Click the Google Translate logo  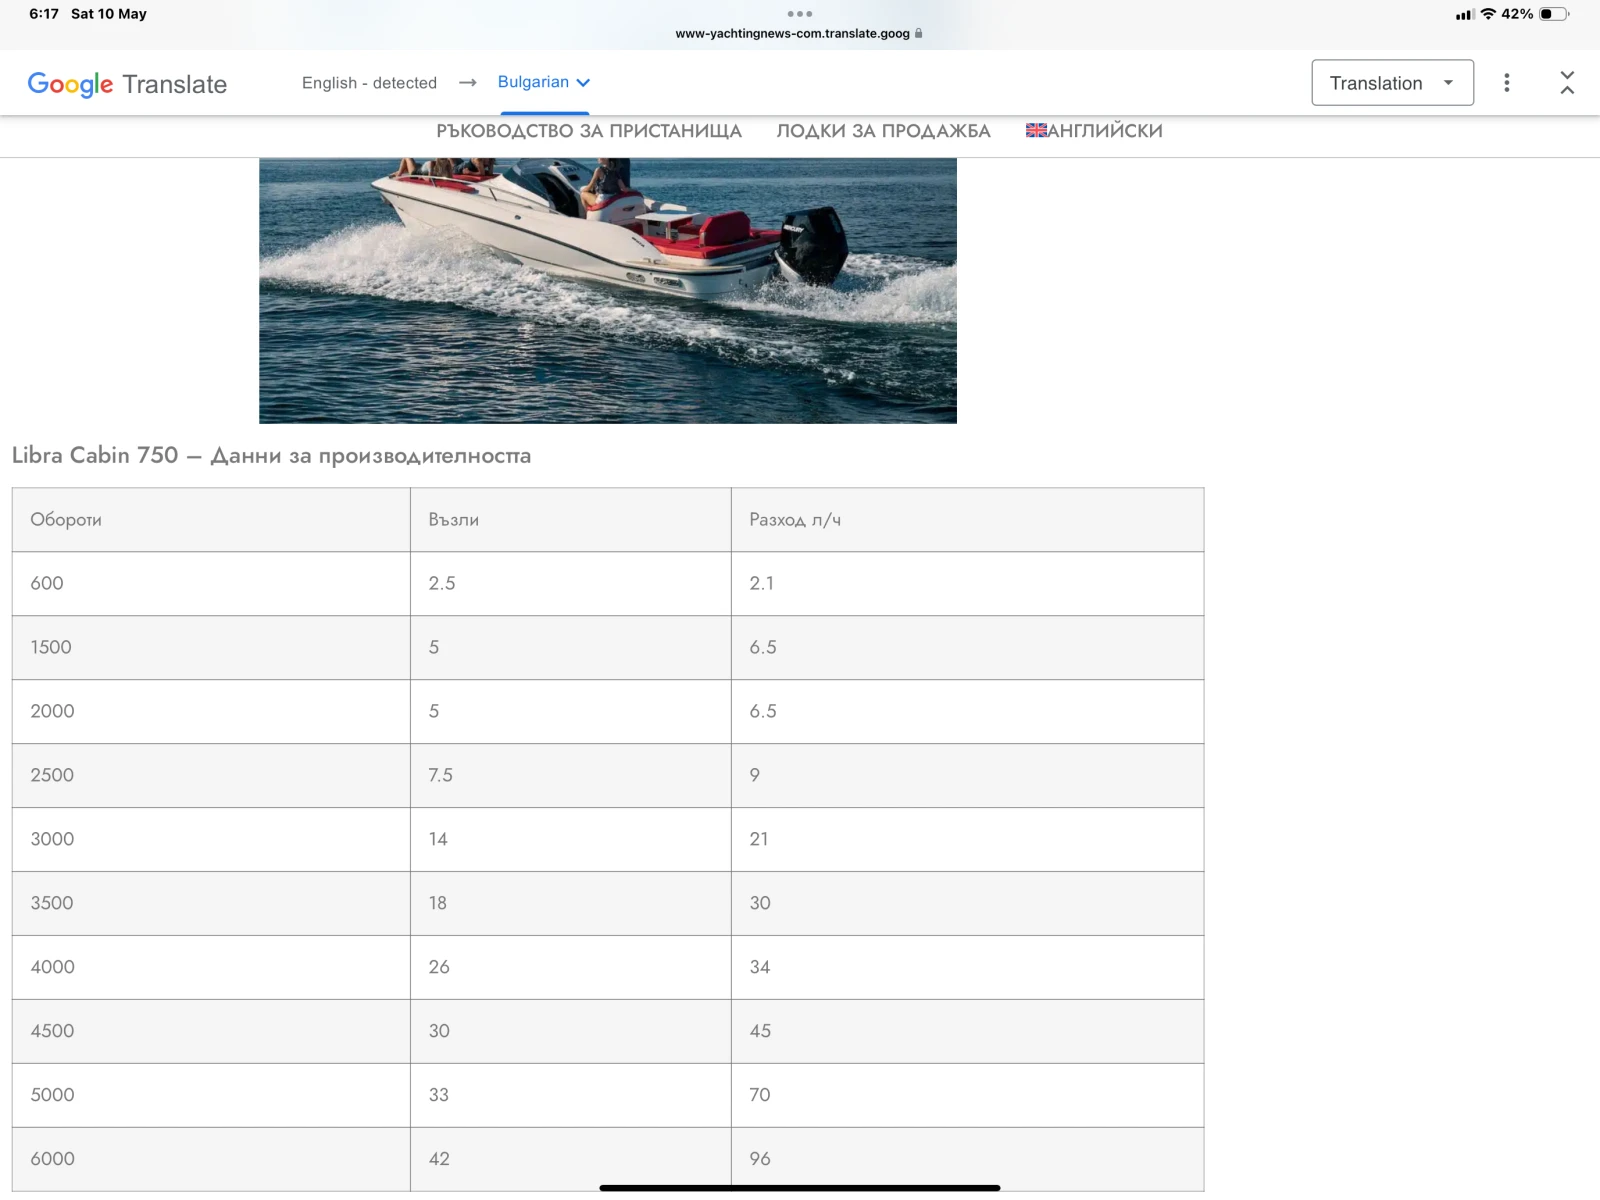[127, 84]
